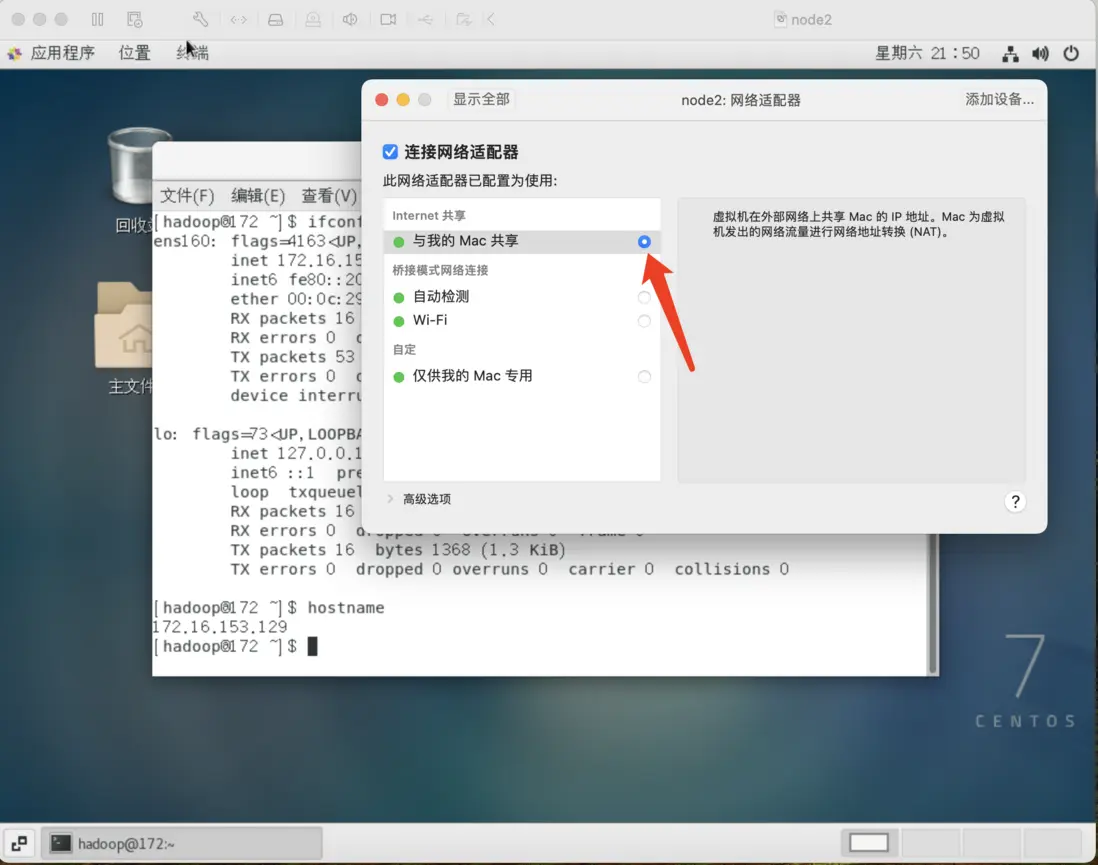Click the show-desktop icon in the bottom panel
The image size is (1098, 865).
[20, 843]
